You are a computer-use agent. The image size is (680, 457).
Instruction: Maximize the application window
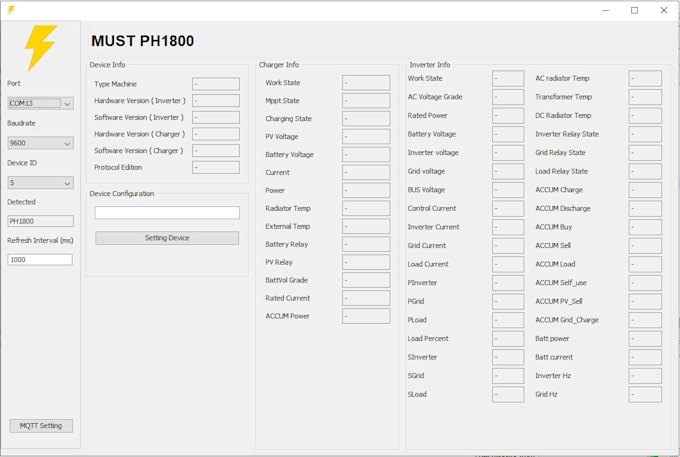point(634,10)
